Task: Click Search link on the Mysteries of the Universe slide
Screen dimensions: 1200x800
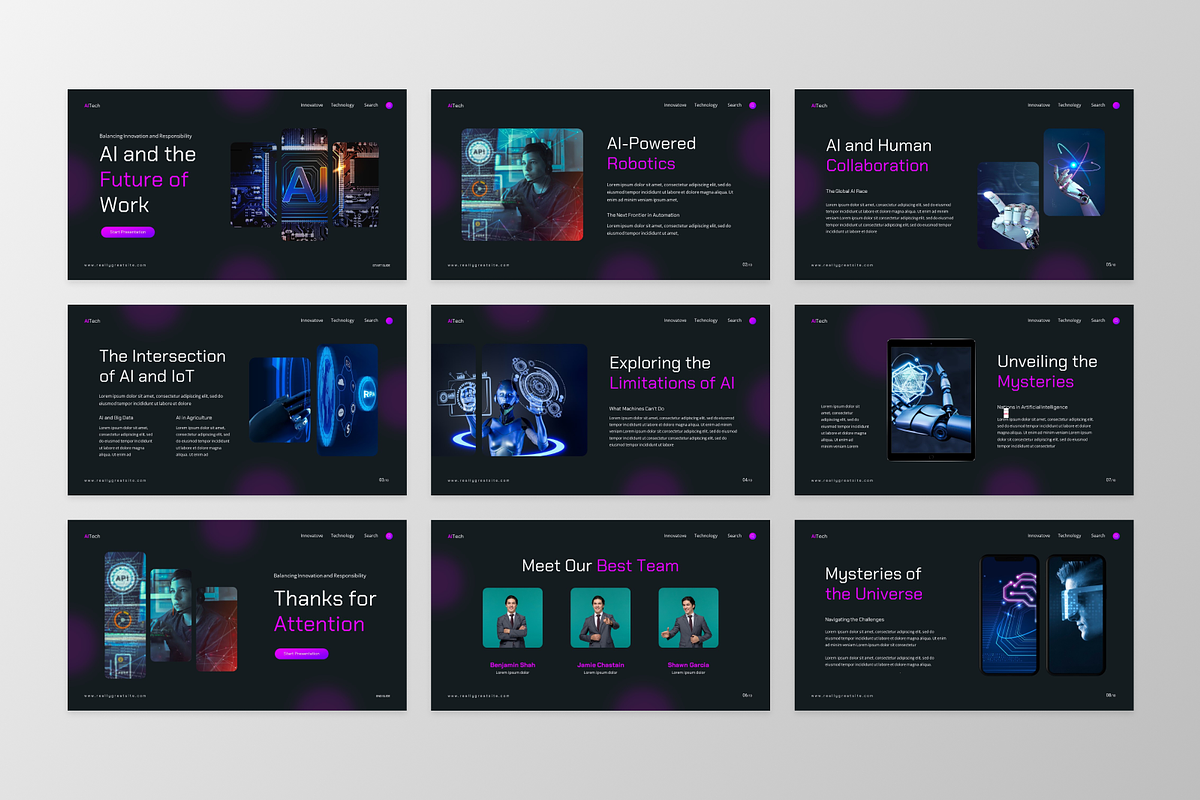Action: tap(1098, 536)
